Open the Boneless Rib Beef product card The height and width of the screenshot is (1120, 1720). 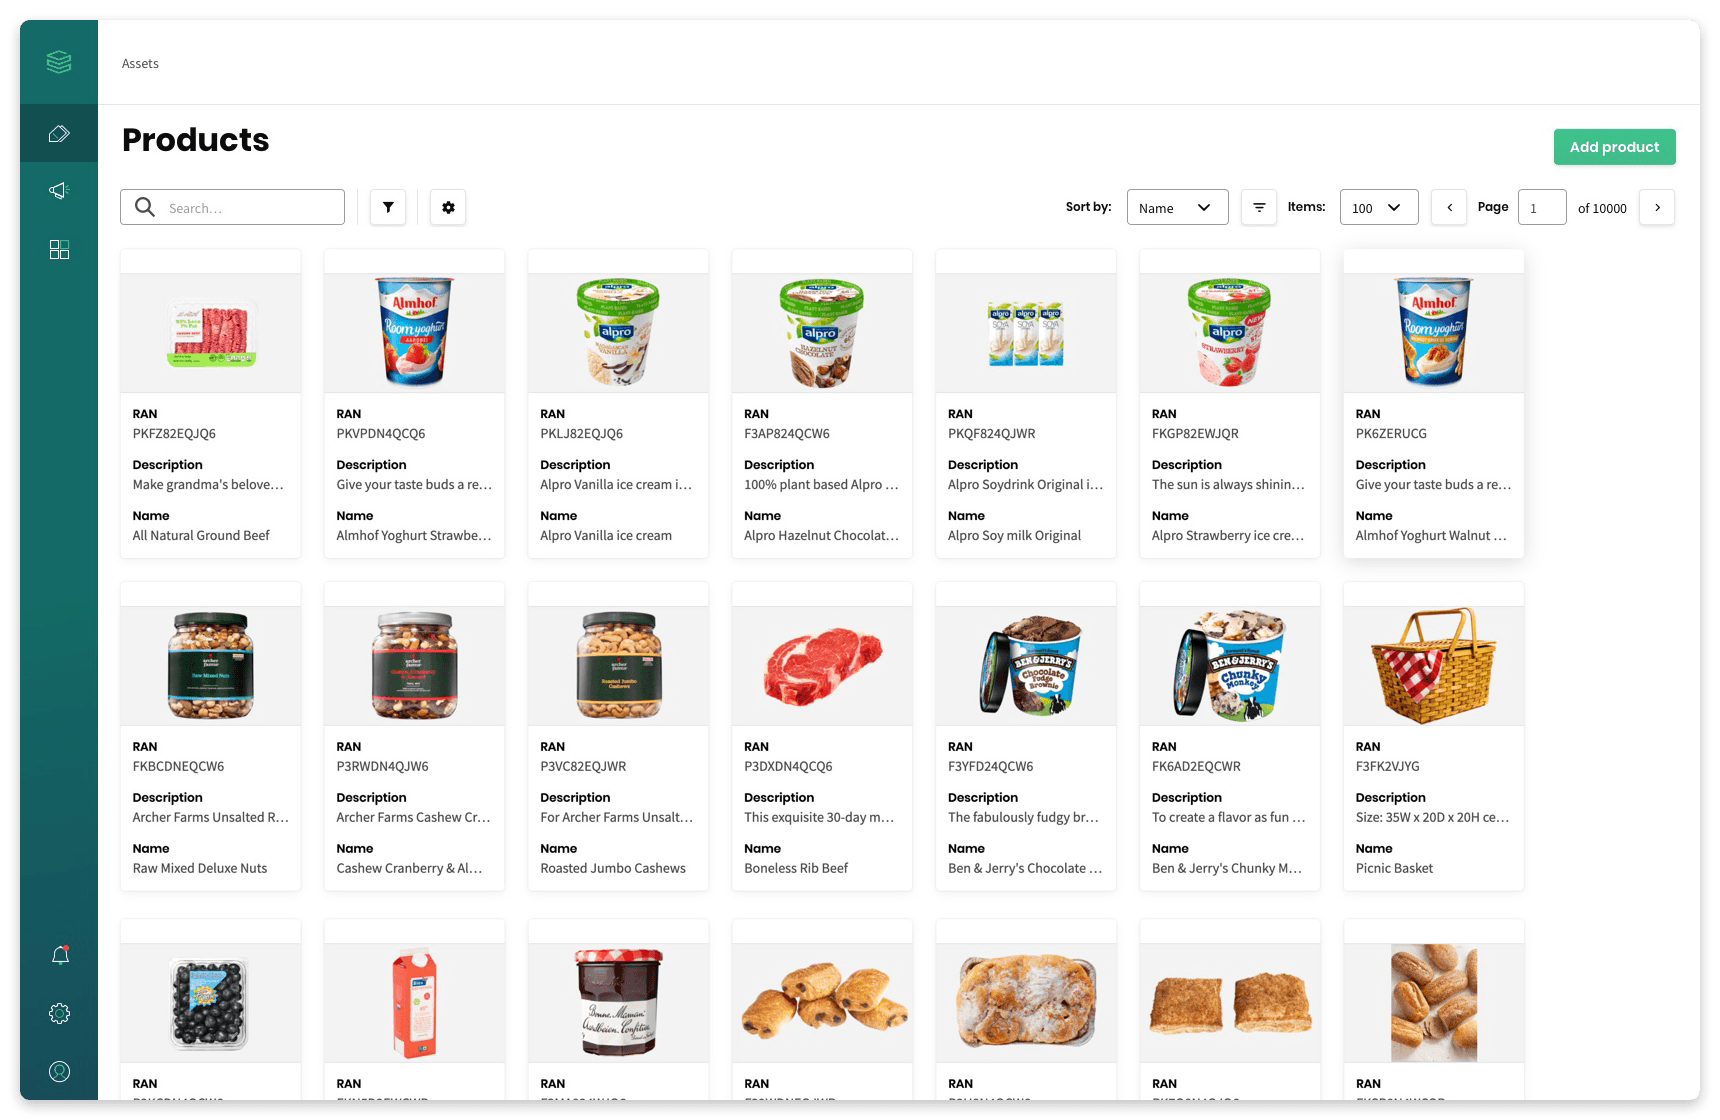[x=822, y=736]
